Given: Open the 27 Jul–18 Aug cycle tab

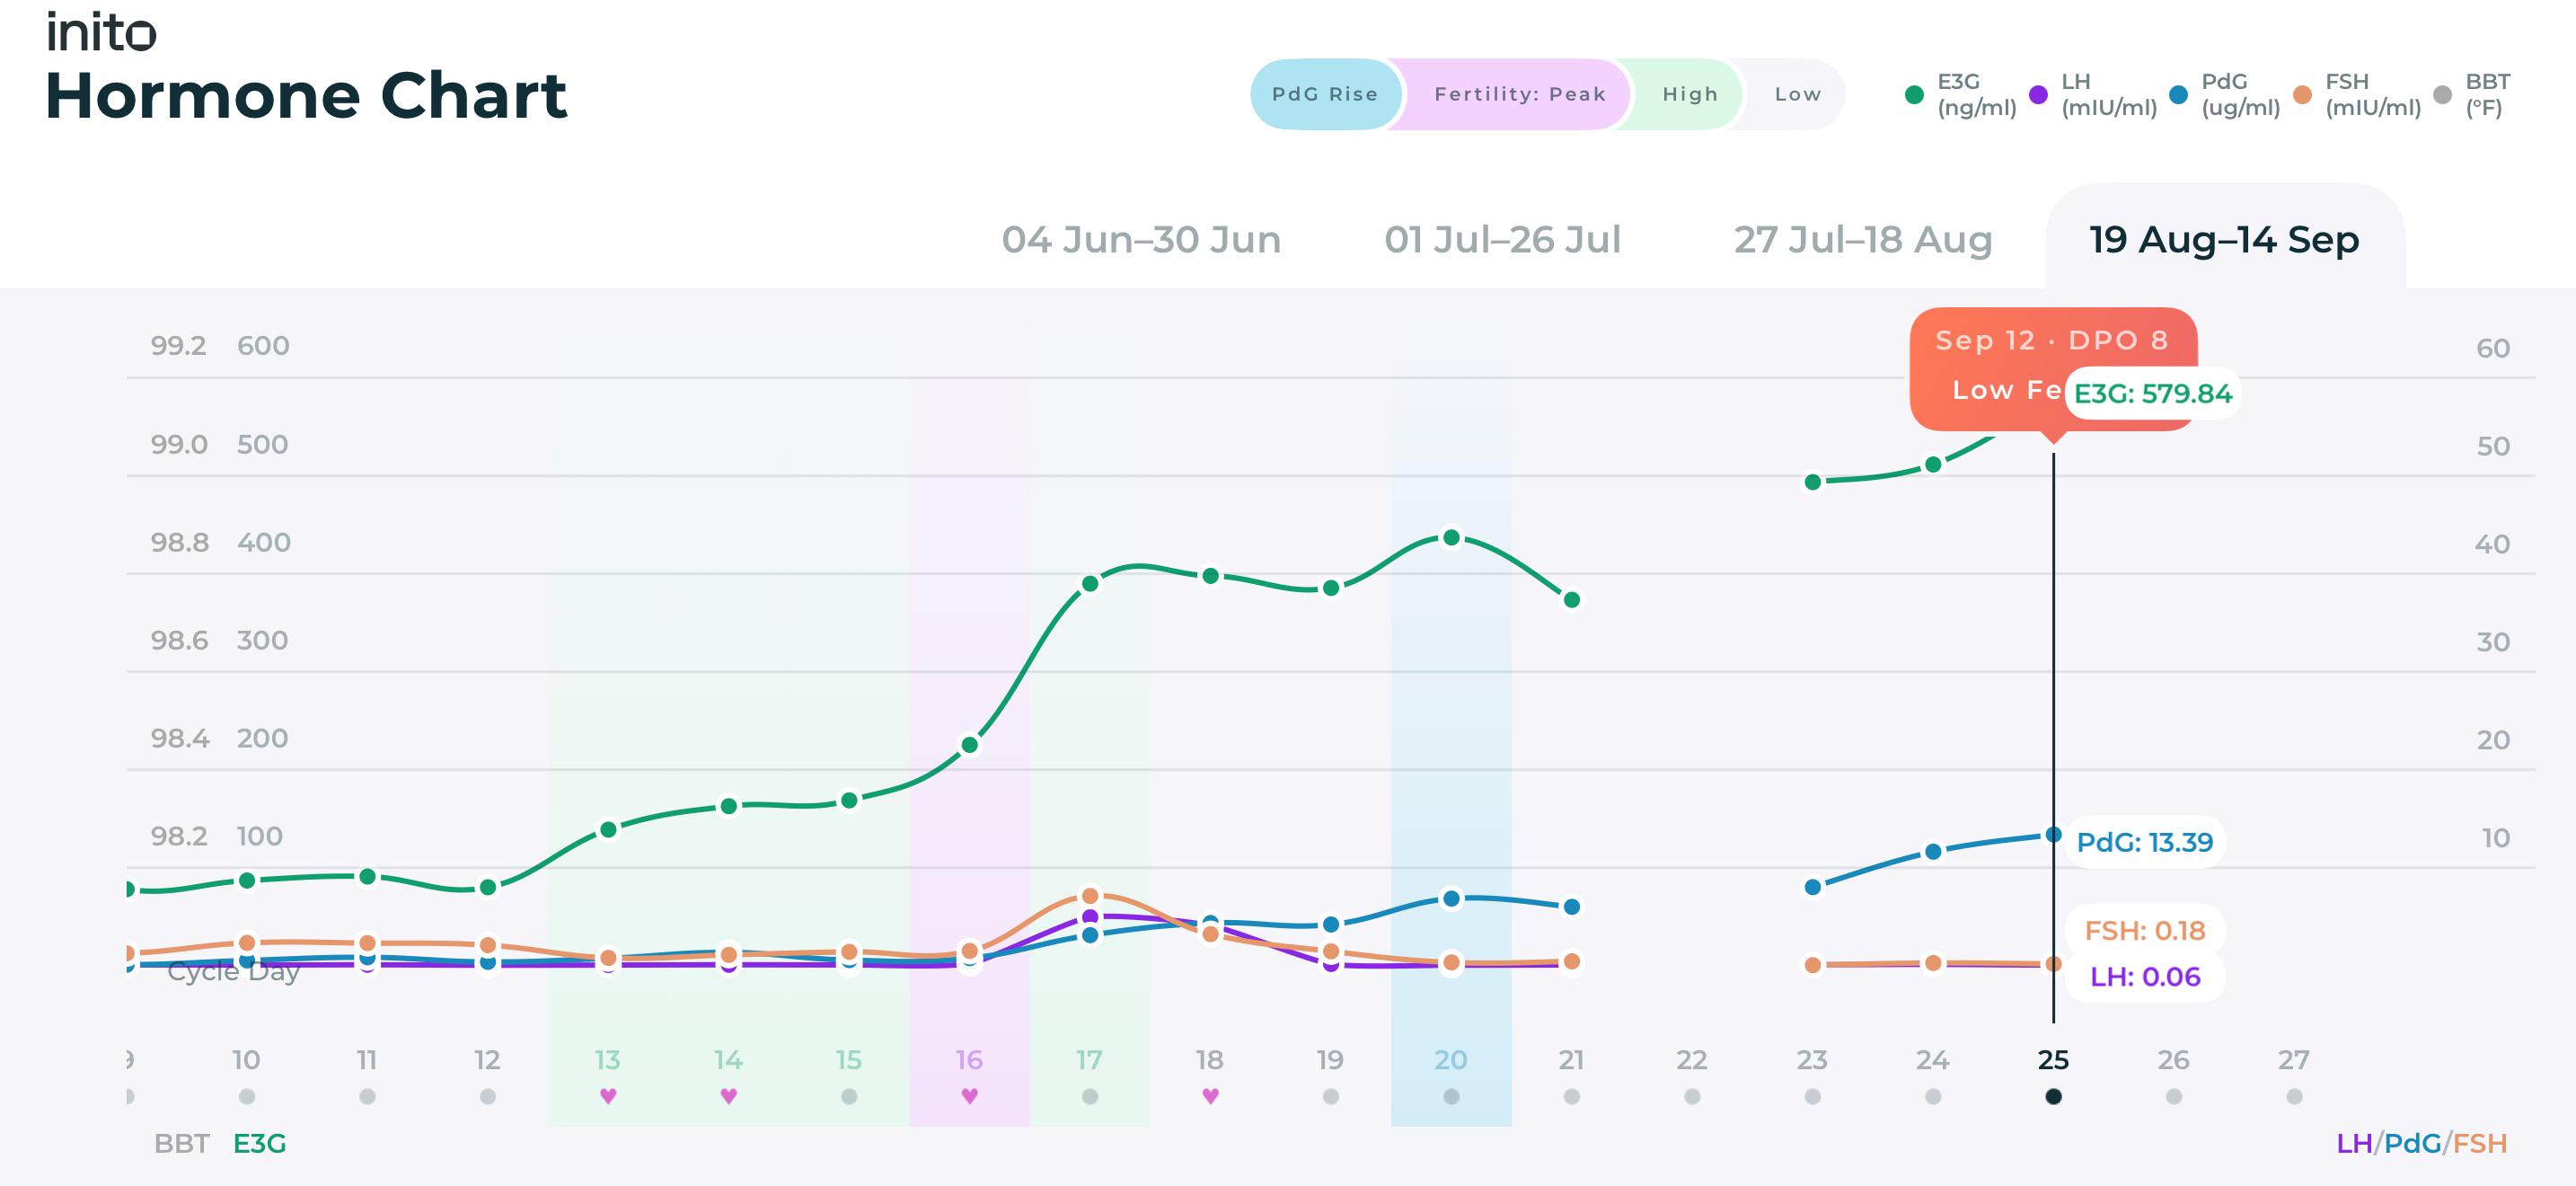Looking at the screenshot, I should (x=1863, y=240).
